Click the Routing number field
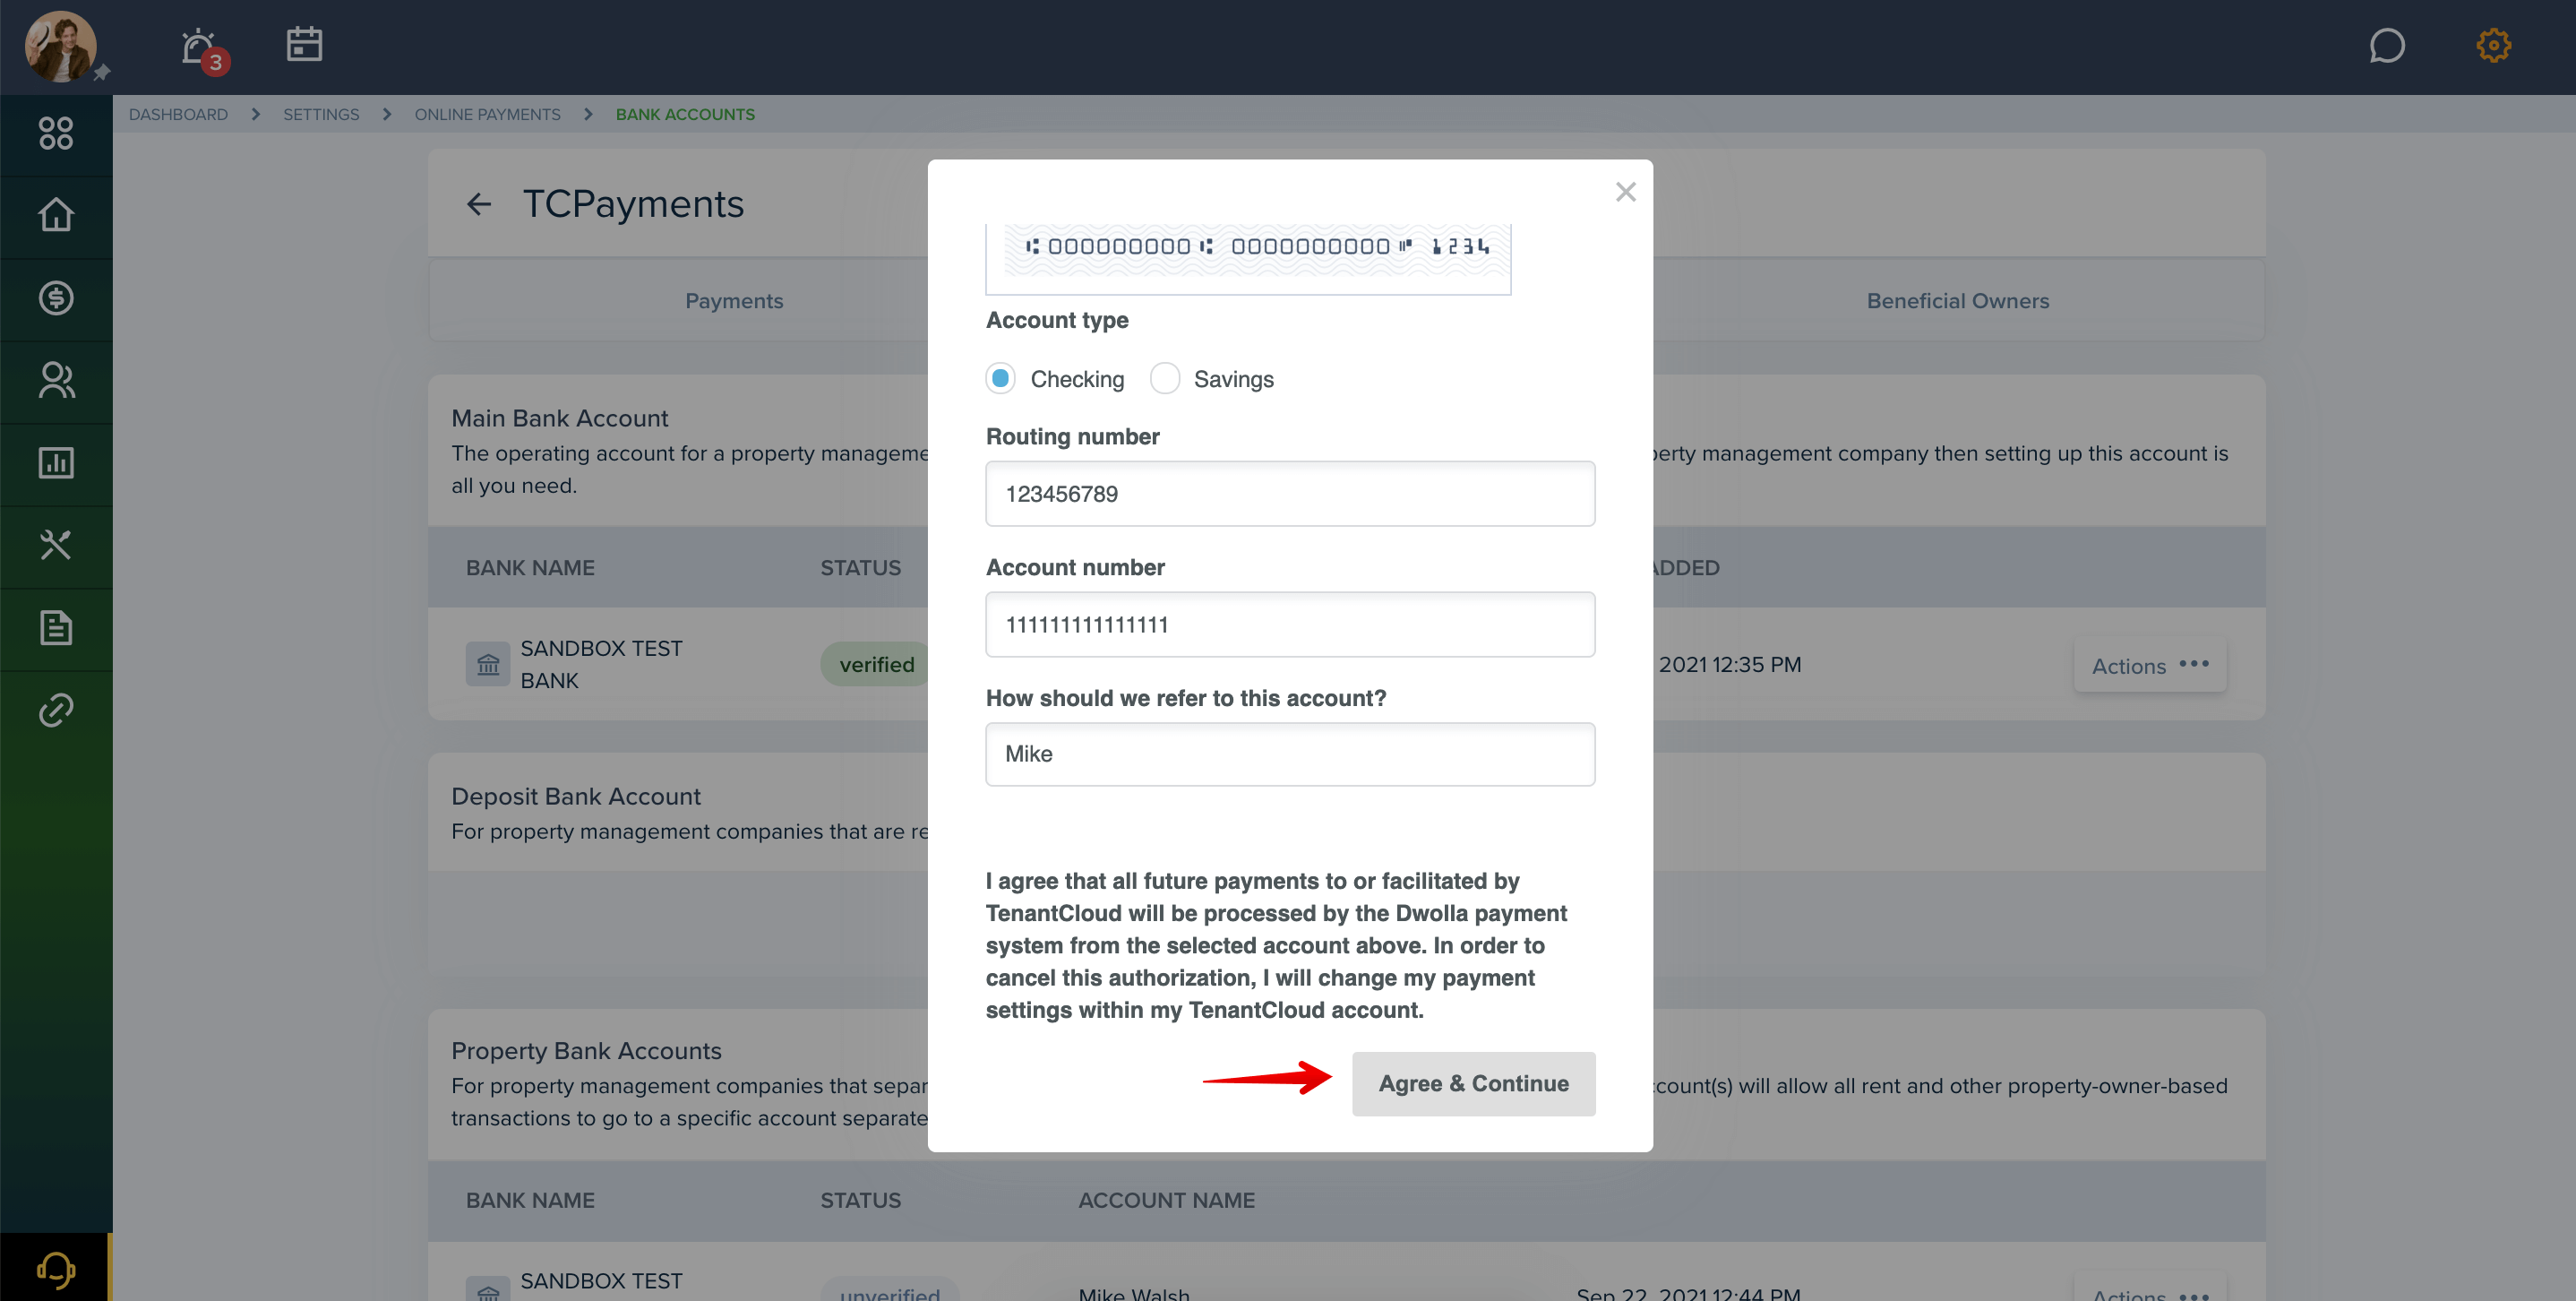 (x=1290, y=494)
